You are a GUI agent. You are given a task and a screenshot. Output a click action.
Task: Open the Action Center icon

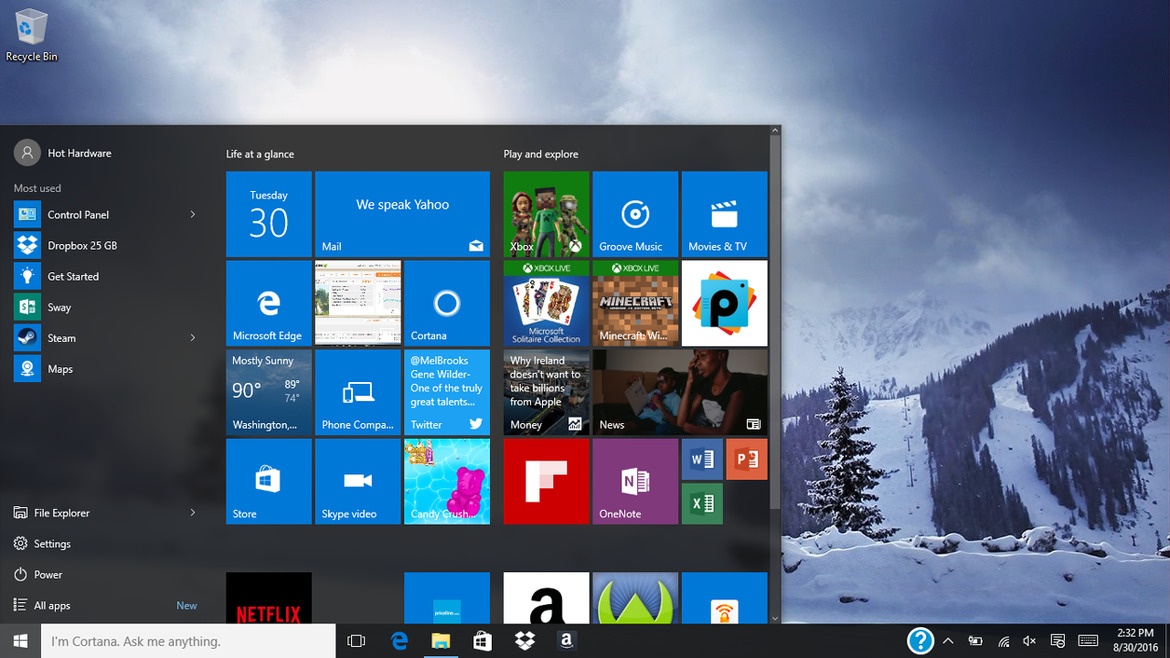click(1057, 641)
